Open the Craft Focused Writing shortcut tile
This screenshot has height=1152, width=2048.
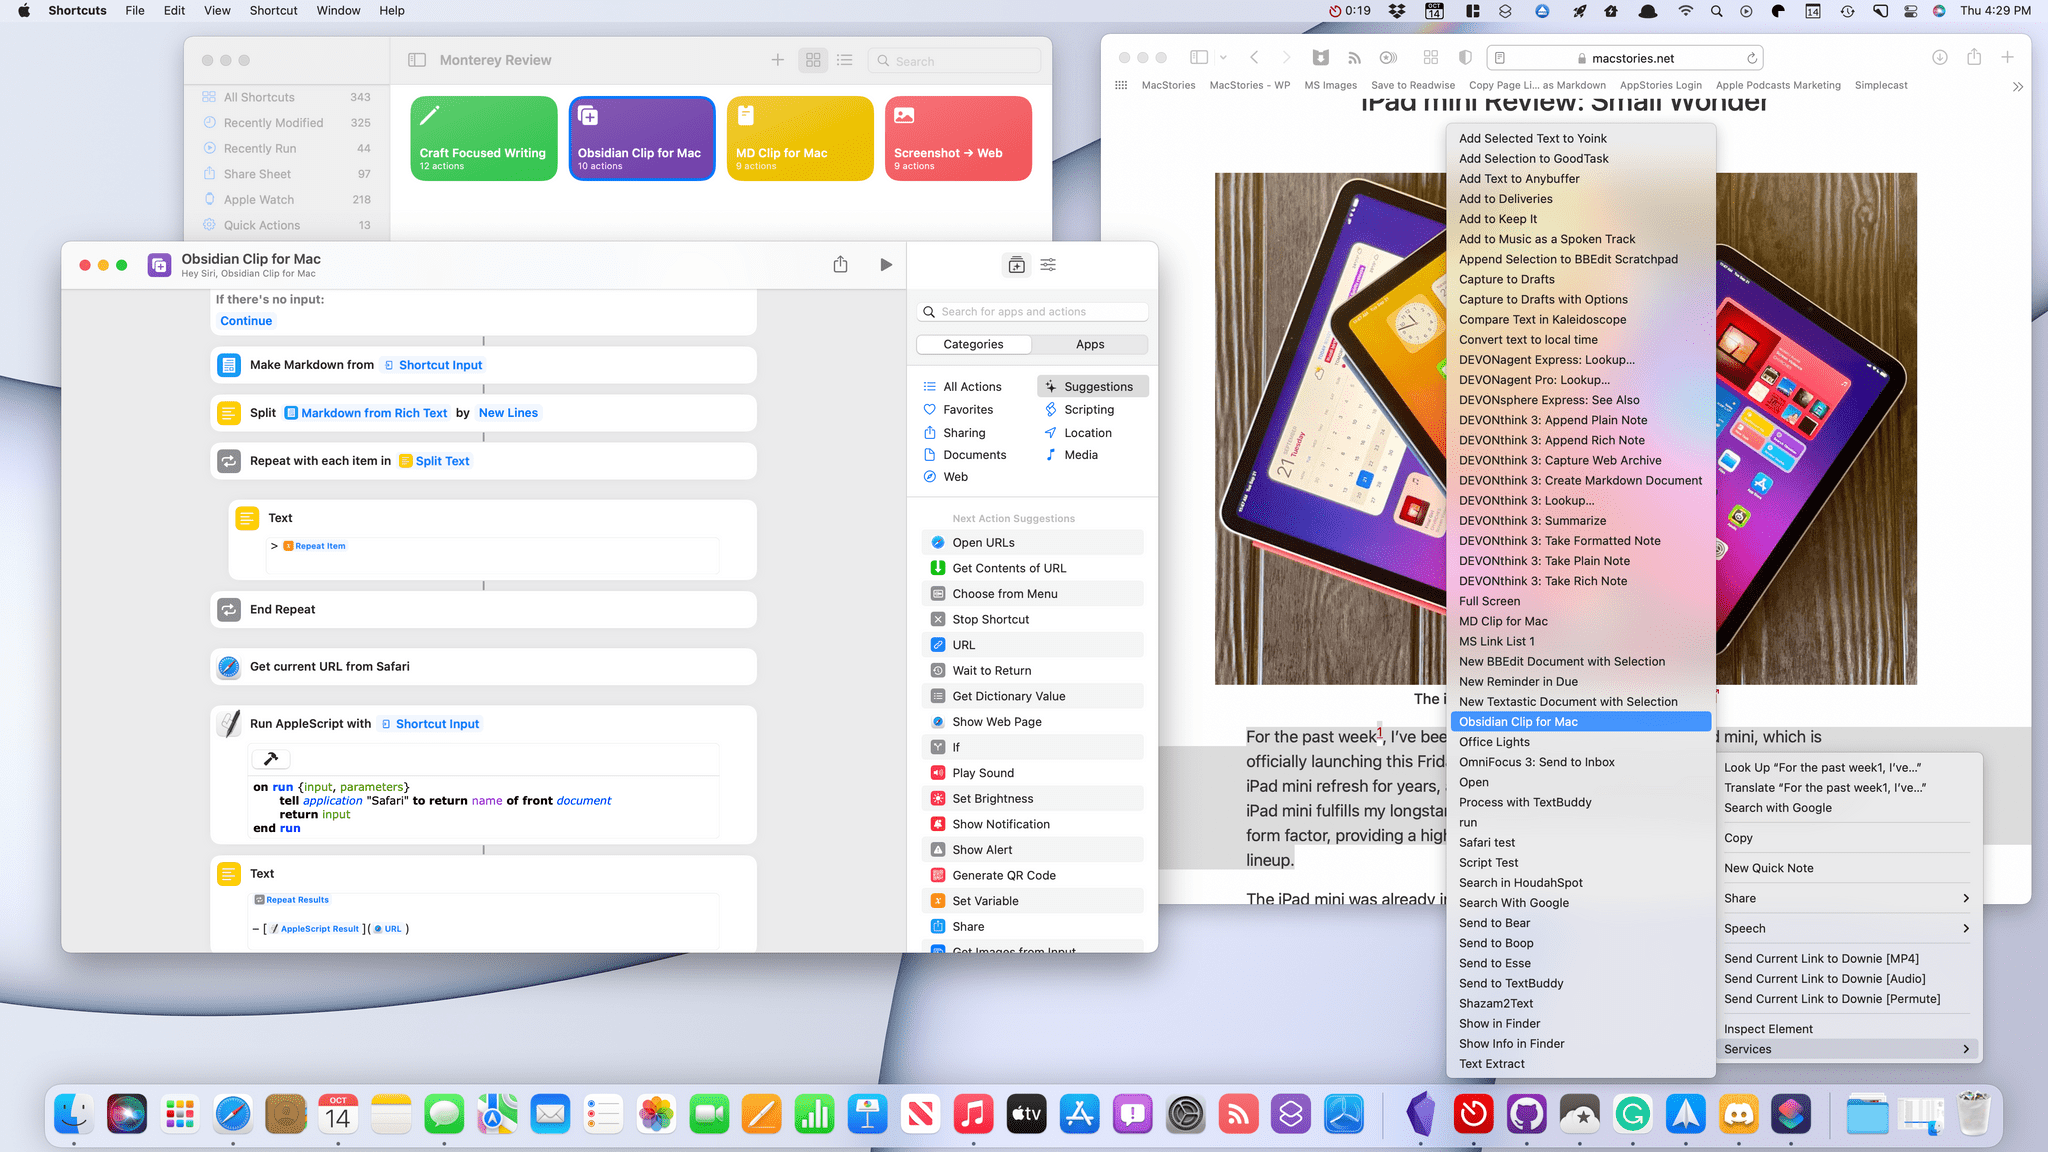[484, 139]
